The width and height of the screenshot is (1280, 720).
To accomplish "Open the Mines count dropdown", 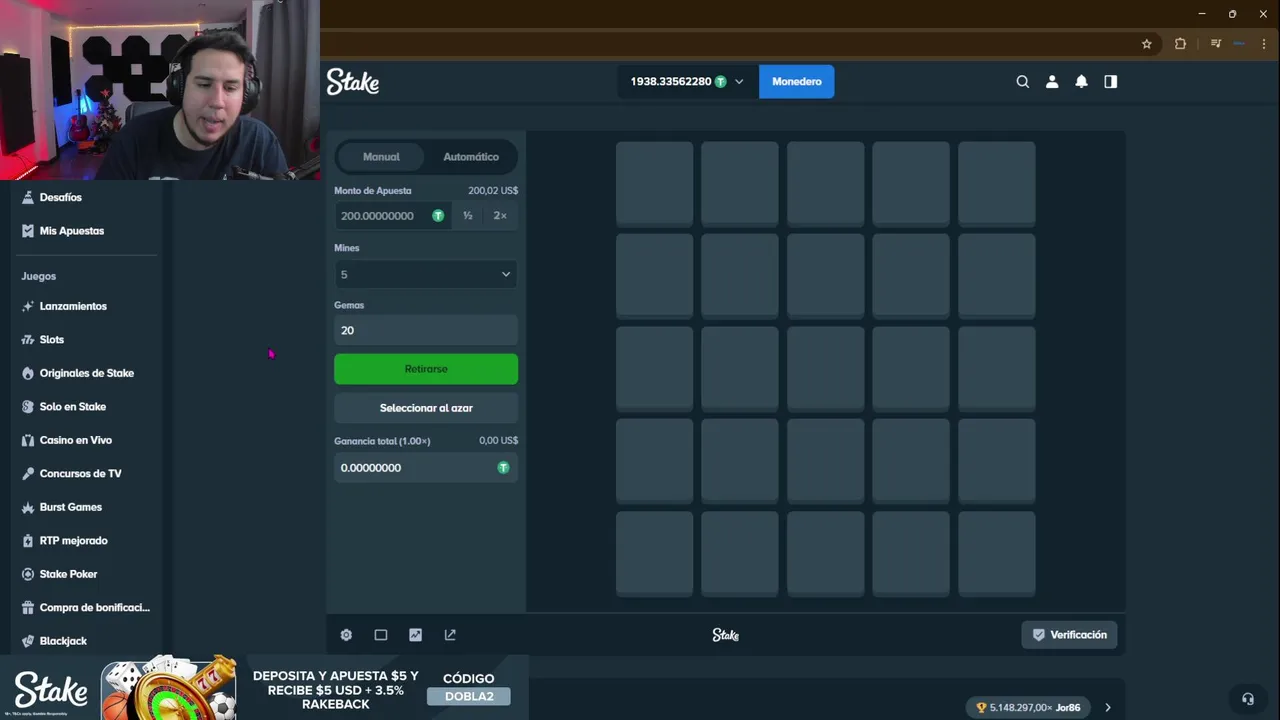I will click(x=426, y=274).
